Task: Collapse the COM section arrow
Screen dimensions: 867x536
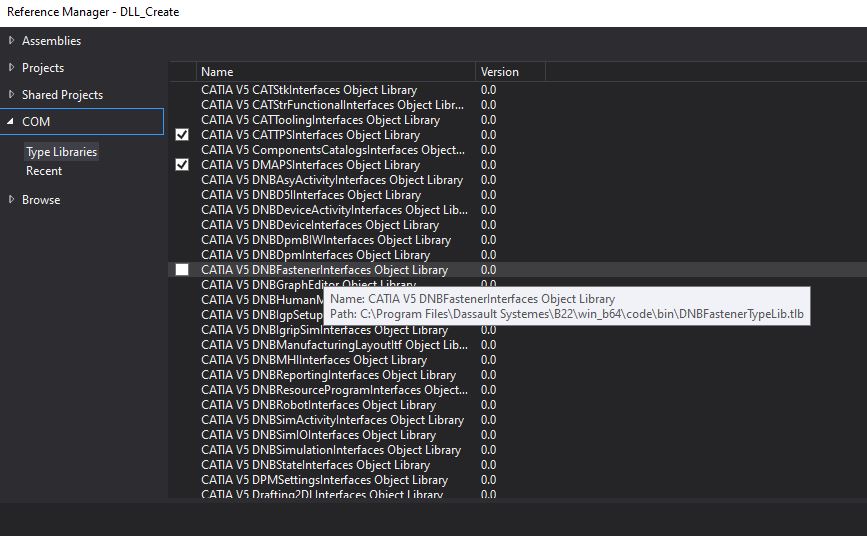Action: click(11, 121)
